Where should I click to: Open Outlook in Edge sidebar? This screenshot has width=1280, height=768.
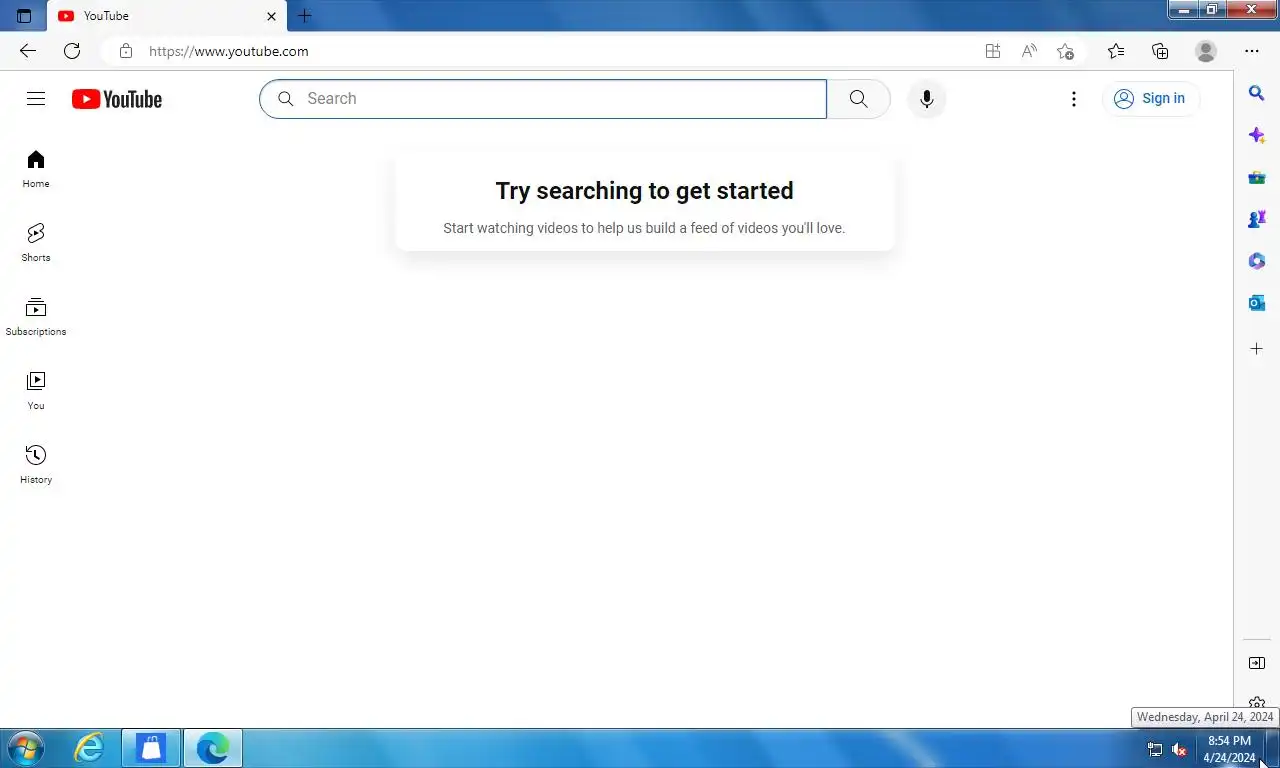[x=1257, y=303]
